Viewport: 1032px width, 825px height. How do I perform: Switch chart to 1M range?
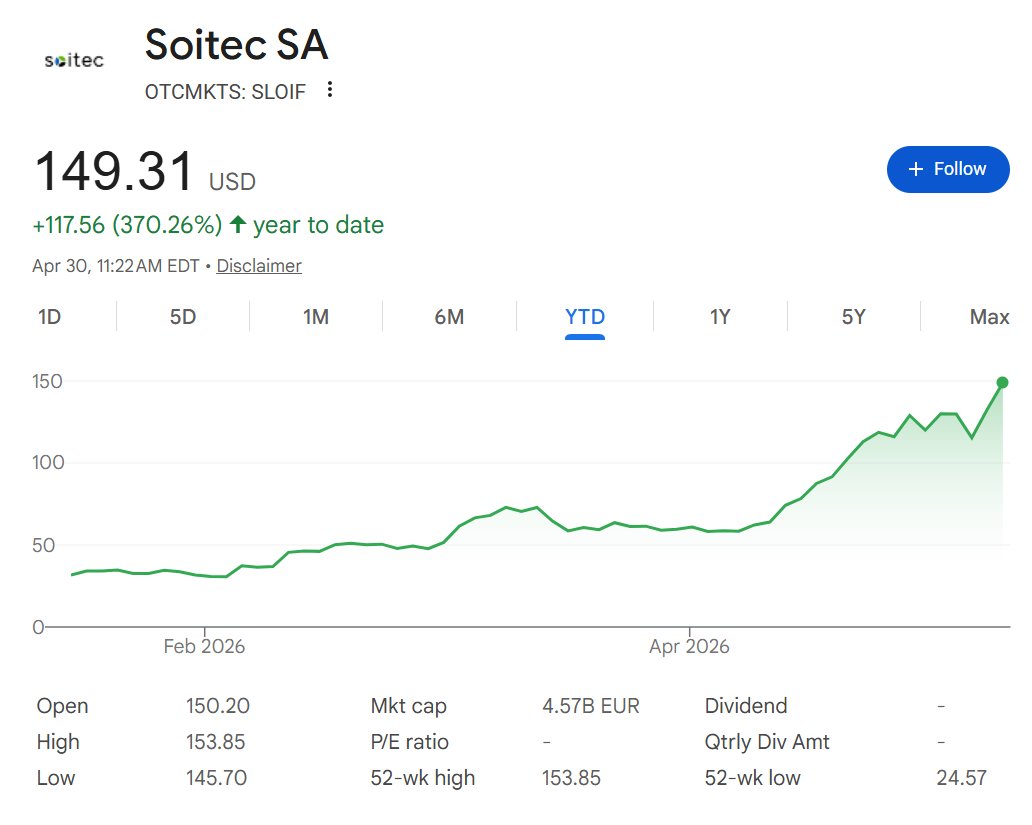[316, 317]
